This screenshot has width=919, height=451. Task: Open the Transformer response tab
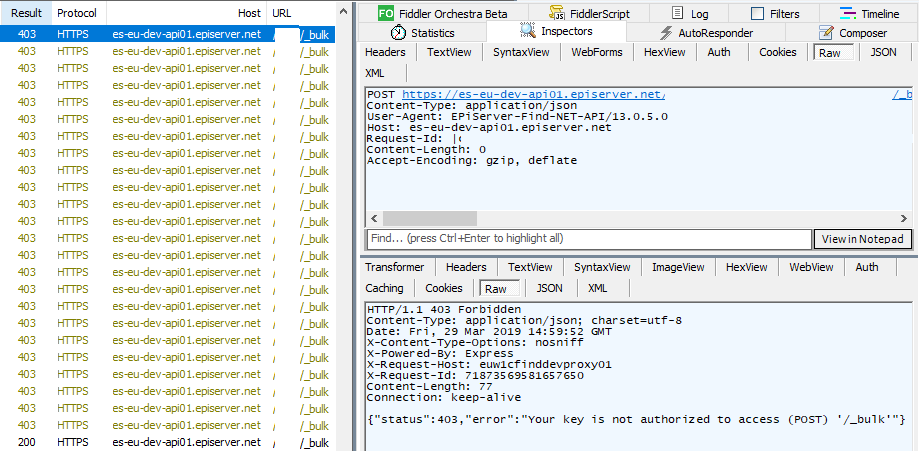(x=394, y=267)
